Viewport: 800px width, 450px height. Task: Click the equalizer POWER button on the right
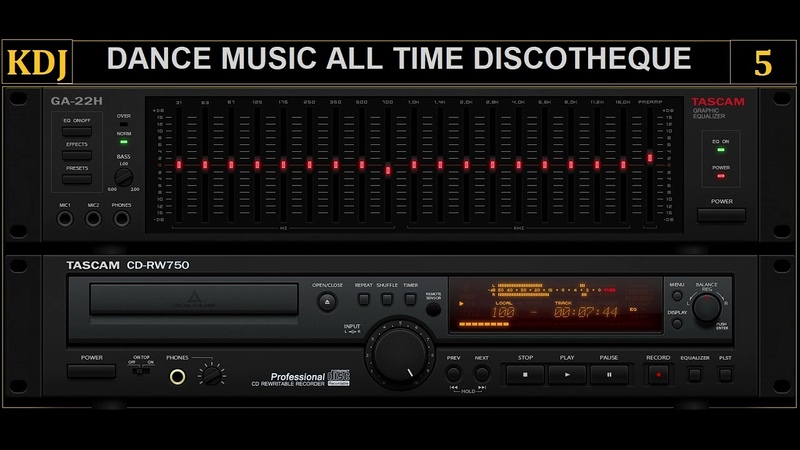(x=721, y=215)
